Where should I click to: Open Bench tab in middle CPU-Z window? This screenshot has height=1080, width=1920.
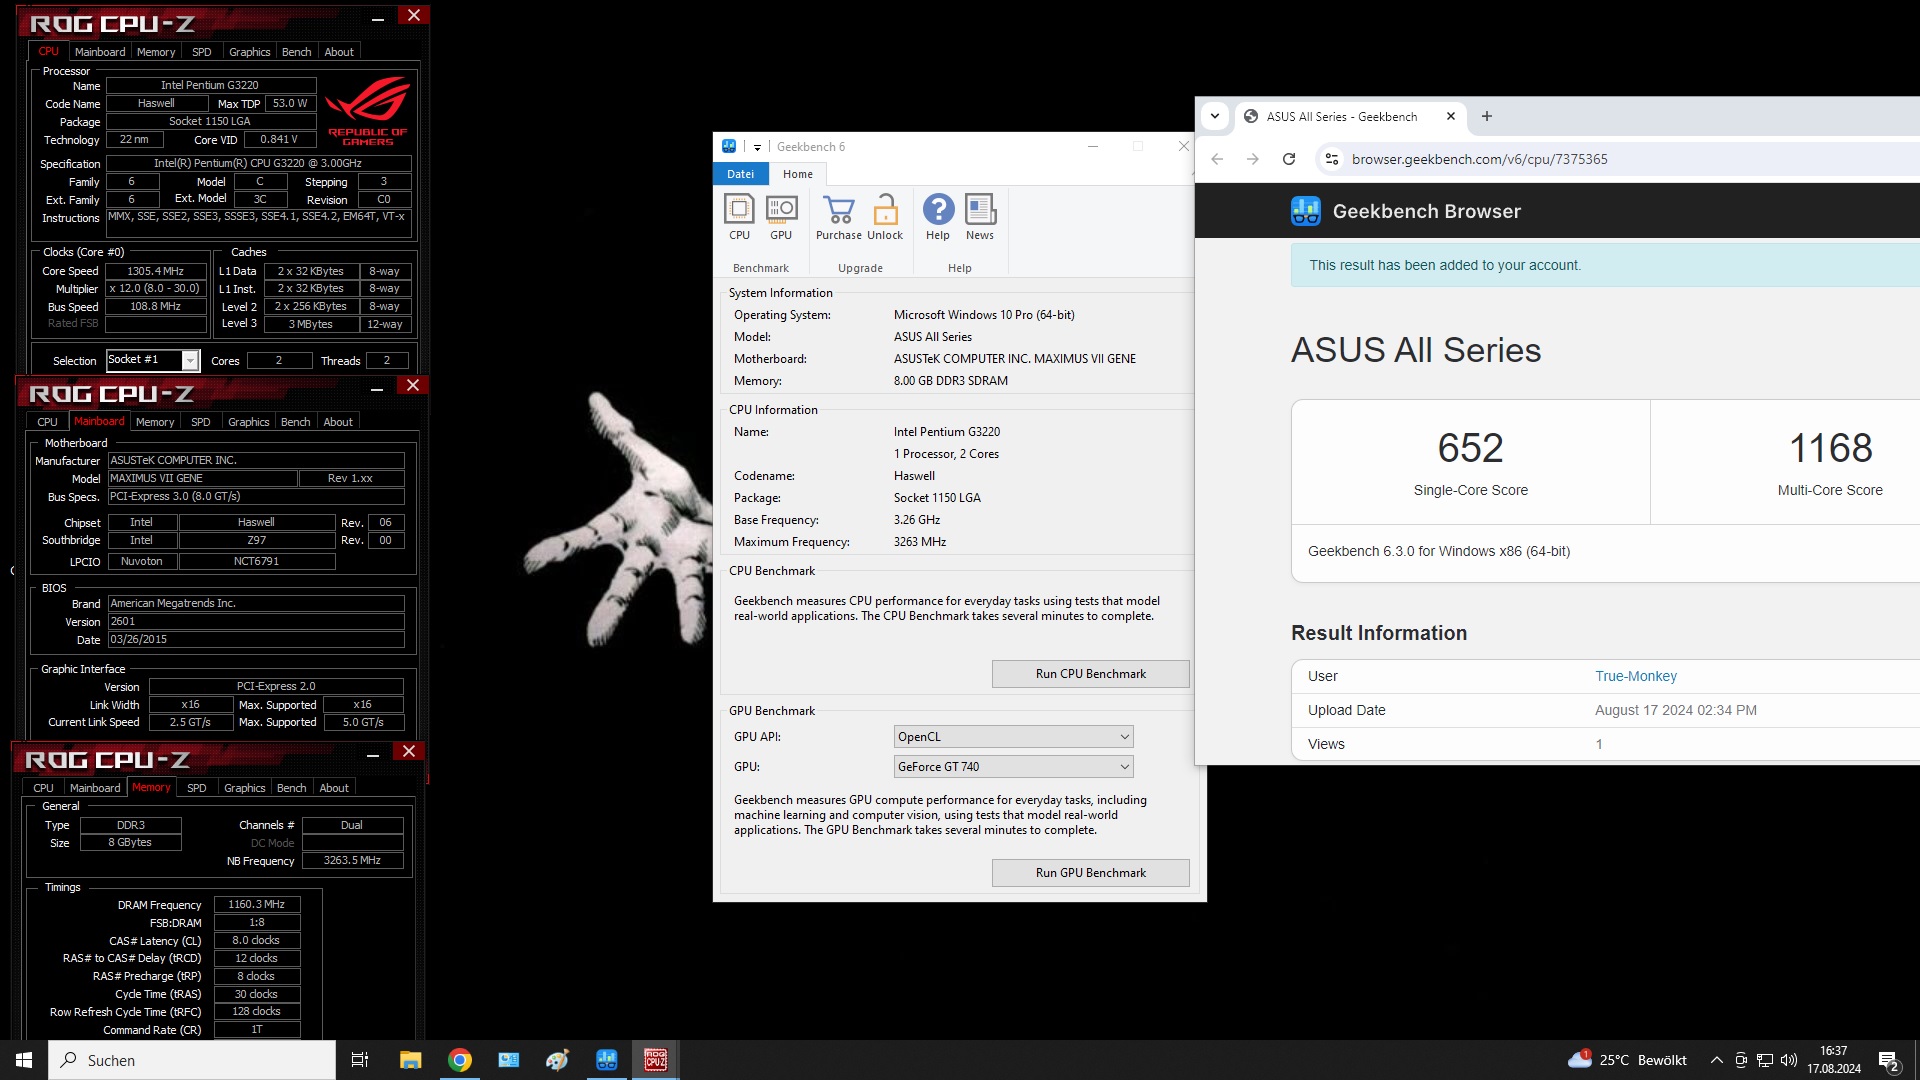click(296, 422)
